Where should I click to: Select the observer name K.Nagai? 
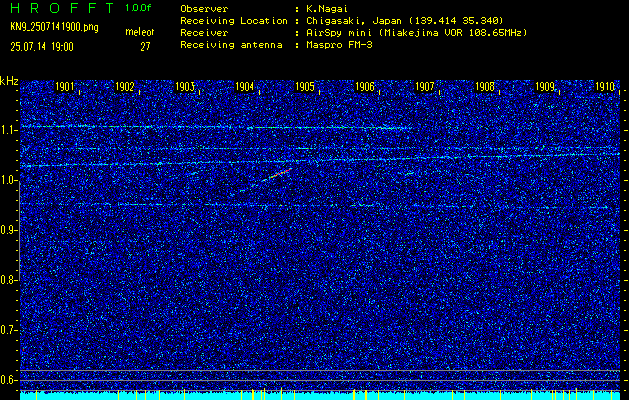(325, 9)
